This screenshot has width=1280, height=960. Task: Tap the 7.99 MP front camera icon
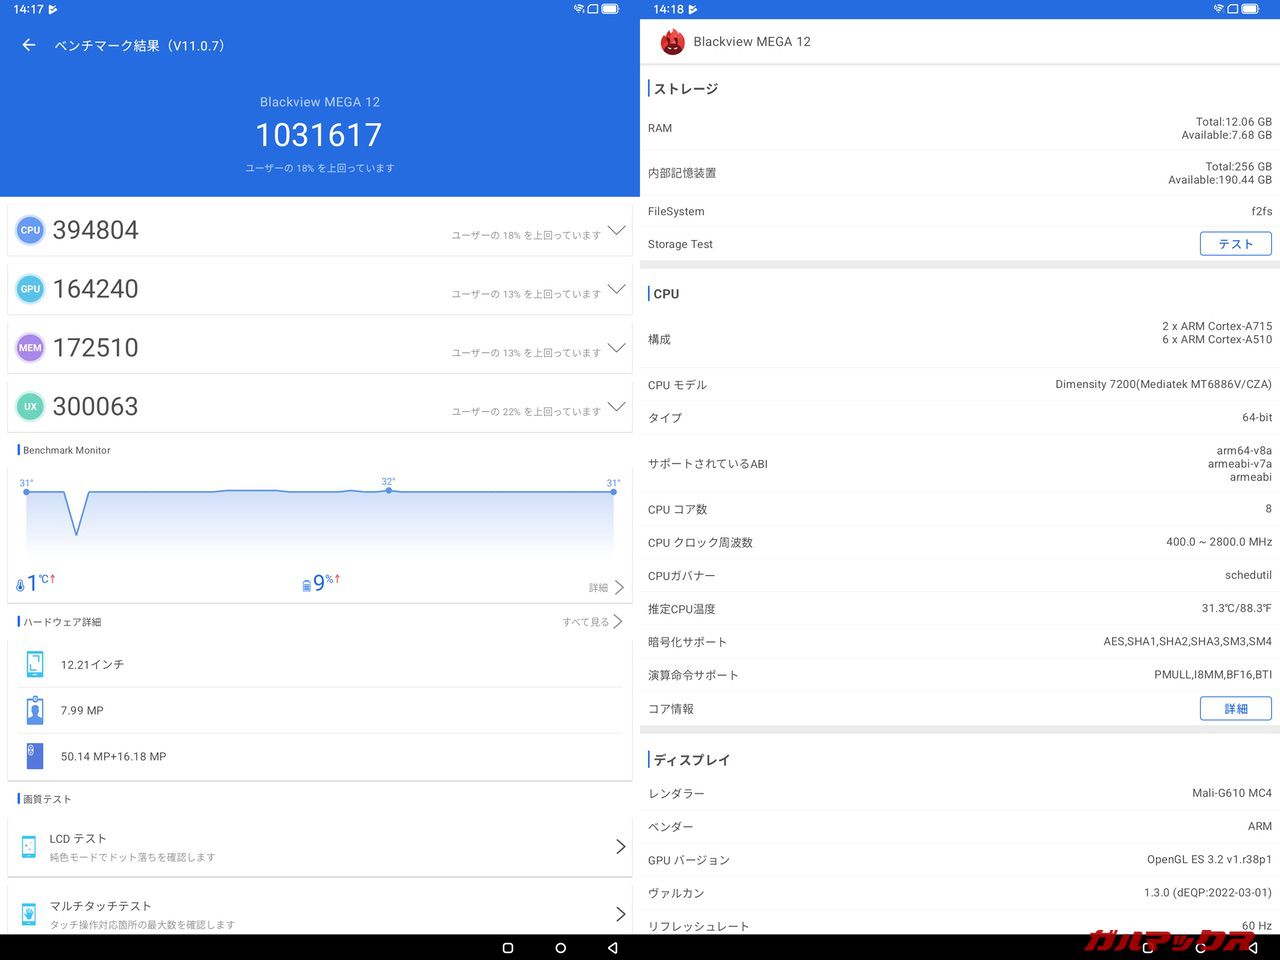(35, 710)
